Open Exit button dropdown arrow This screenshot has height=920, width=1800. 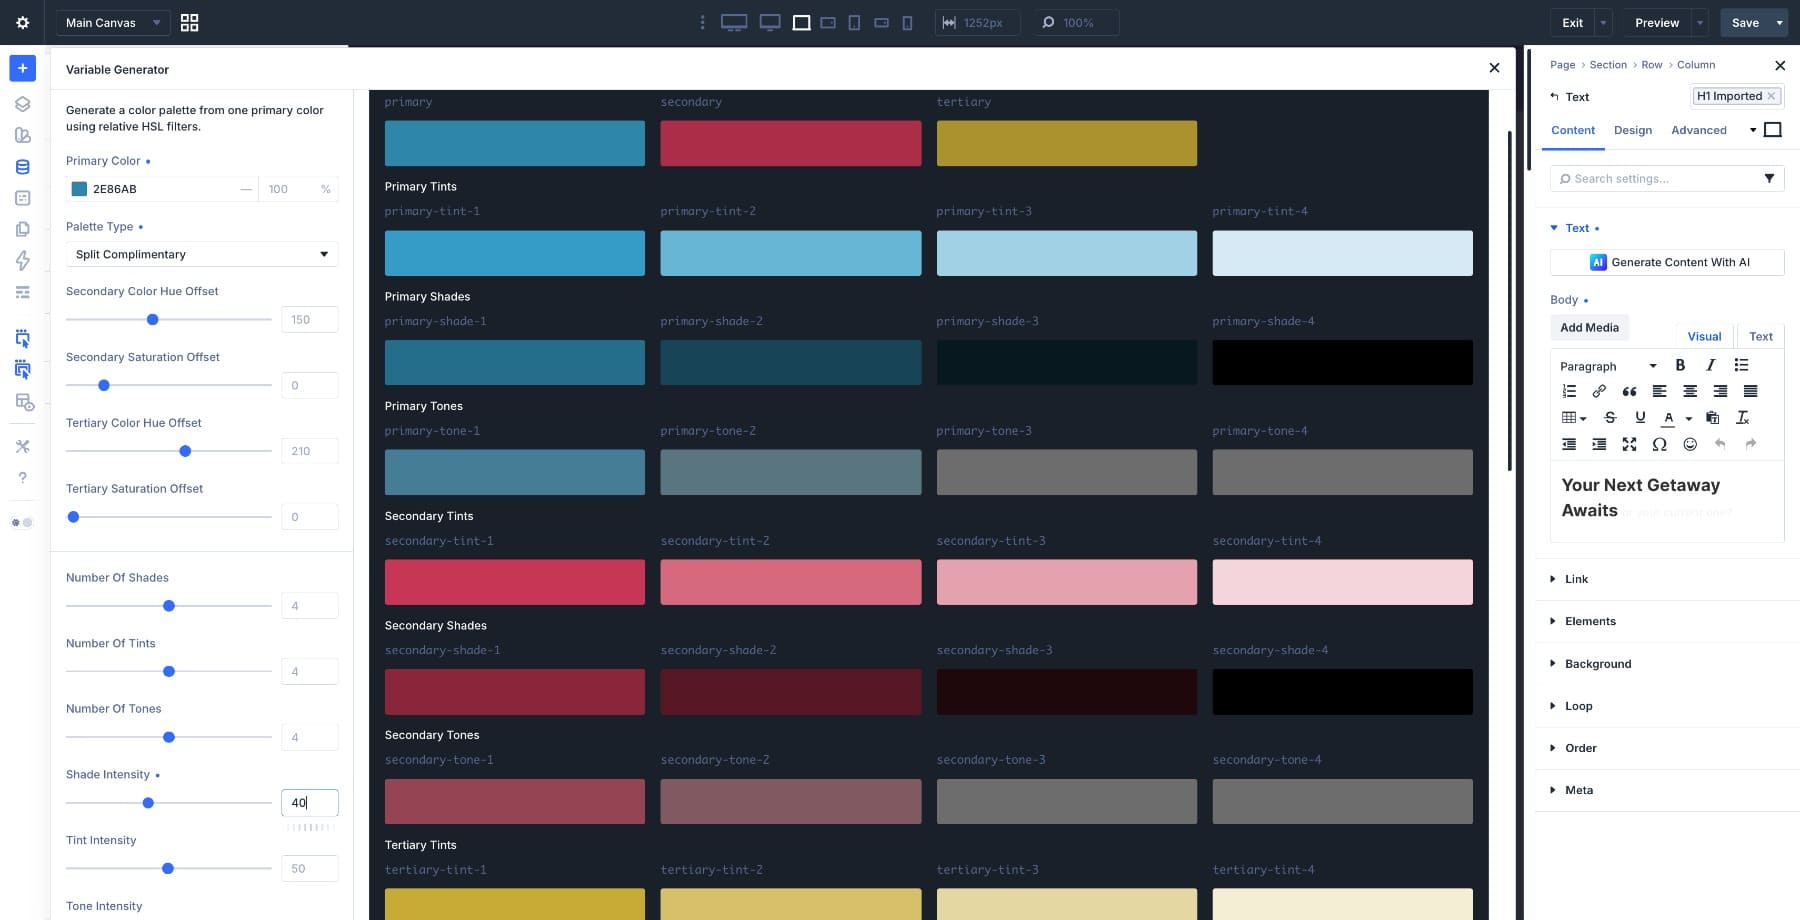(x=1603, y=22)
